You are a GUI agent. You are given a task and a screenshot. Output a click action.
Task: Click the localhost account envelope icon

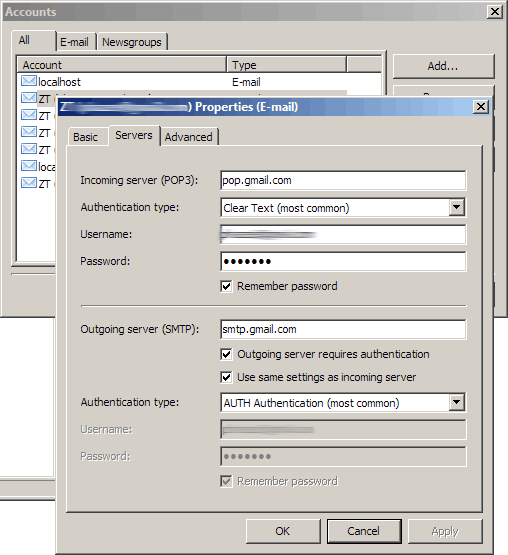pos(28,81)
